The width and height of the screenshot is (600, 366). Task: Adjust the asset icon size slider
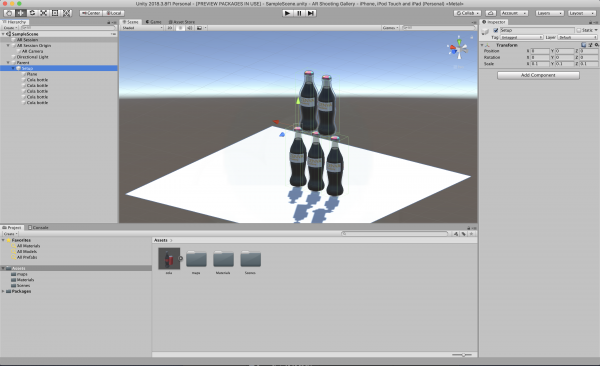pyautogui.click(x=462, y=355)
